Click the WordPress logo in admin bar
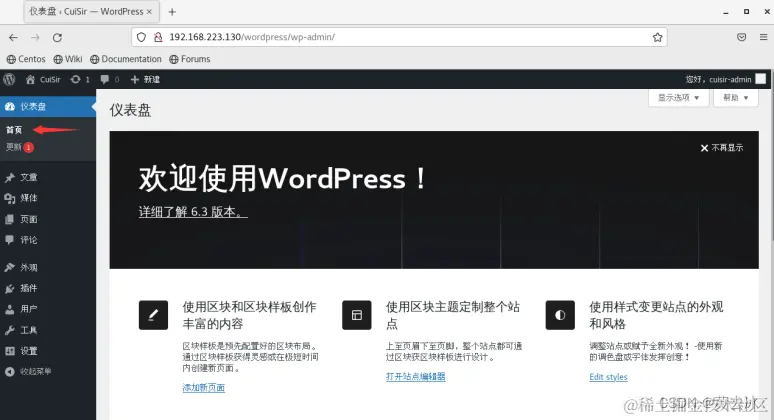Viewport: 774px width, 420px height. (x=9, y=79)
